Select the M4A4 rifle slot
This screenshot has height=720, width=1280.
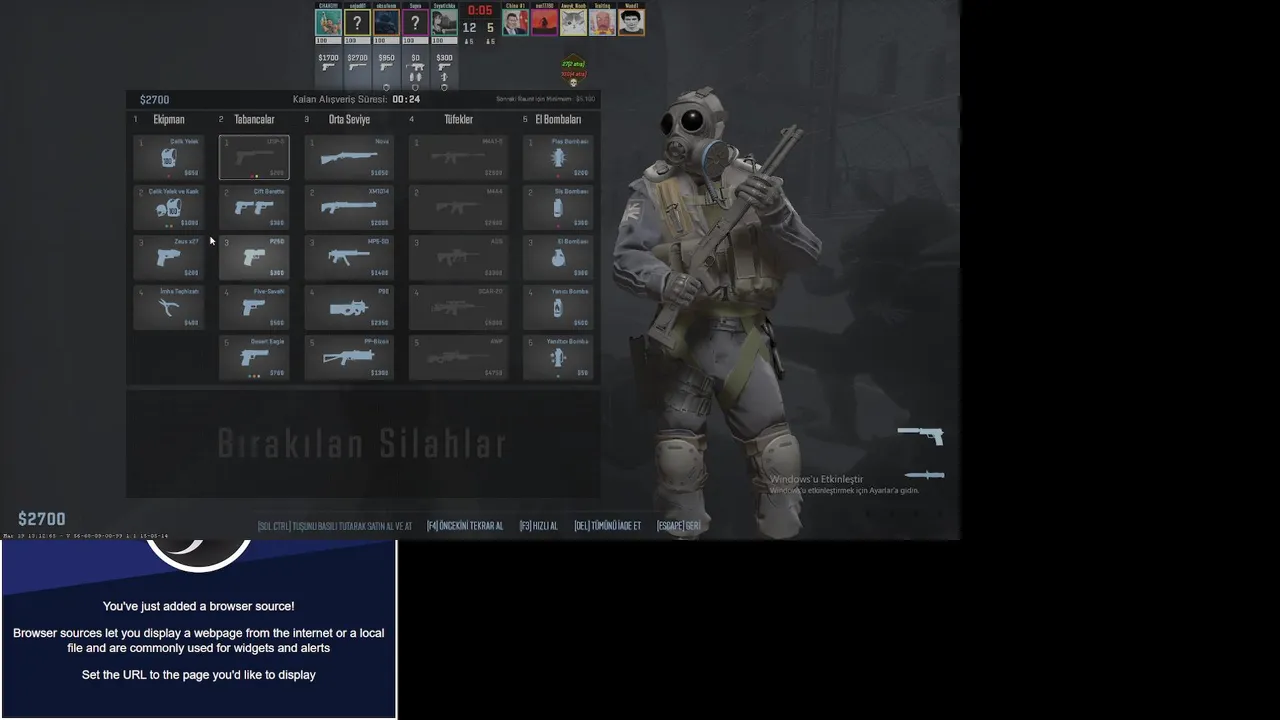coord(458,208)
